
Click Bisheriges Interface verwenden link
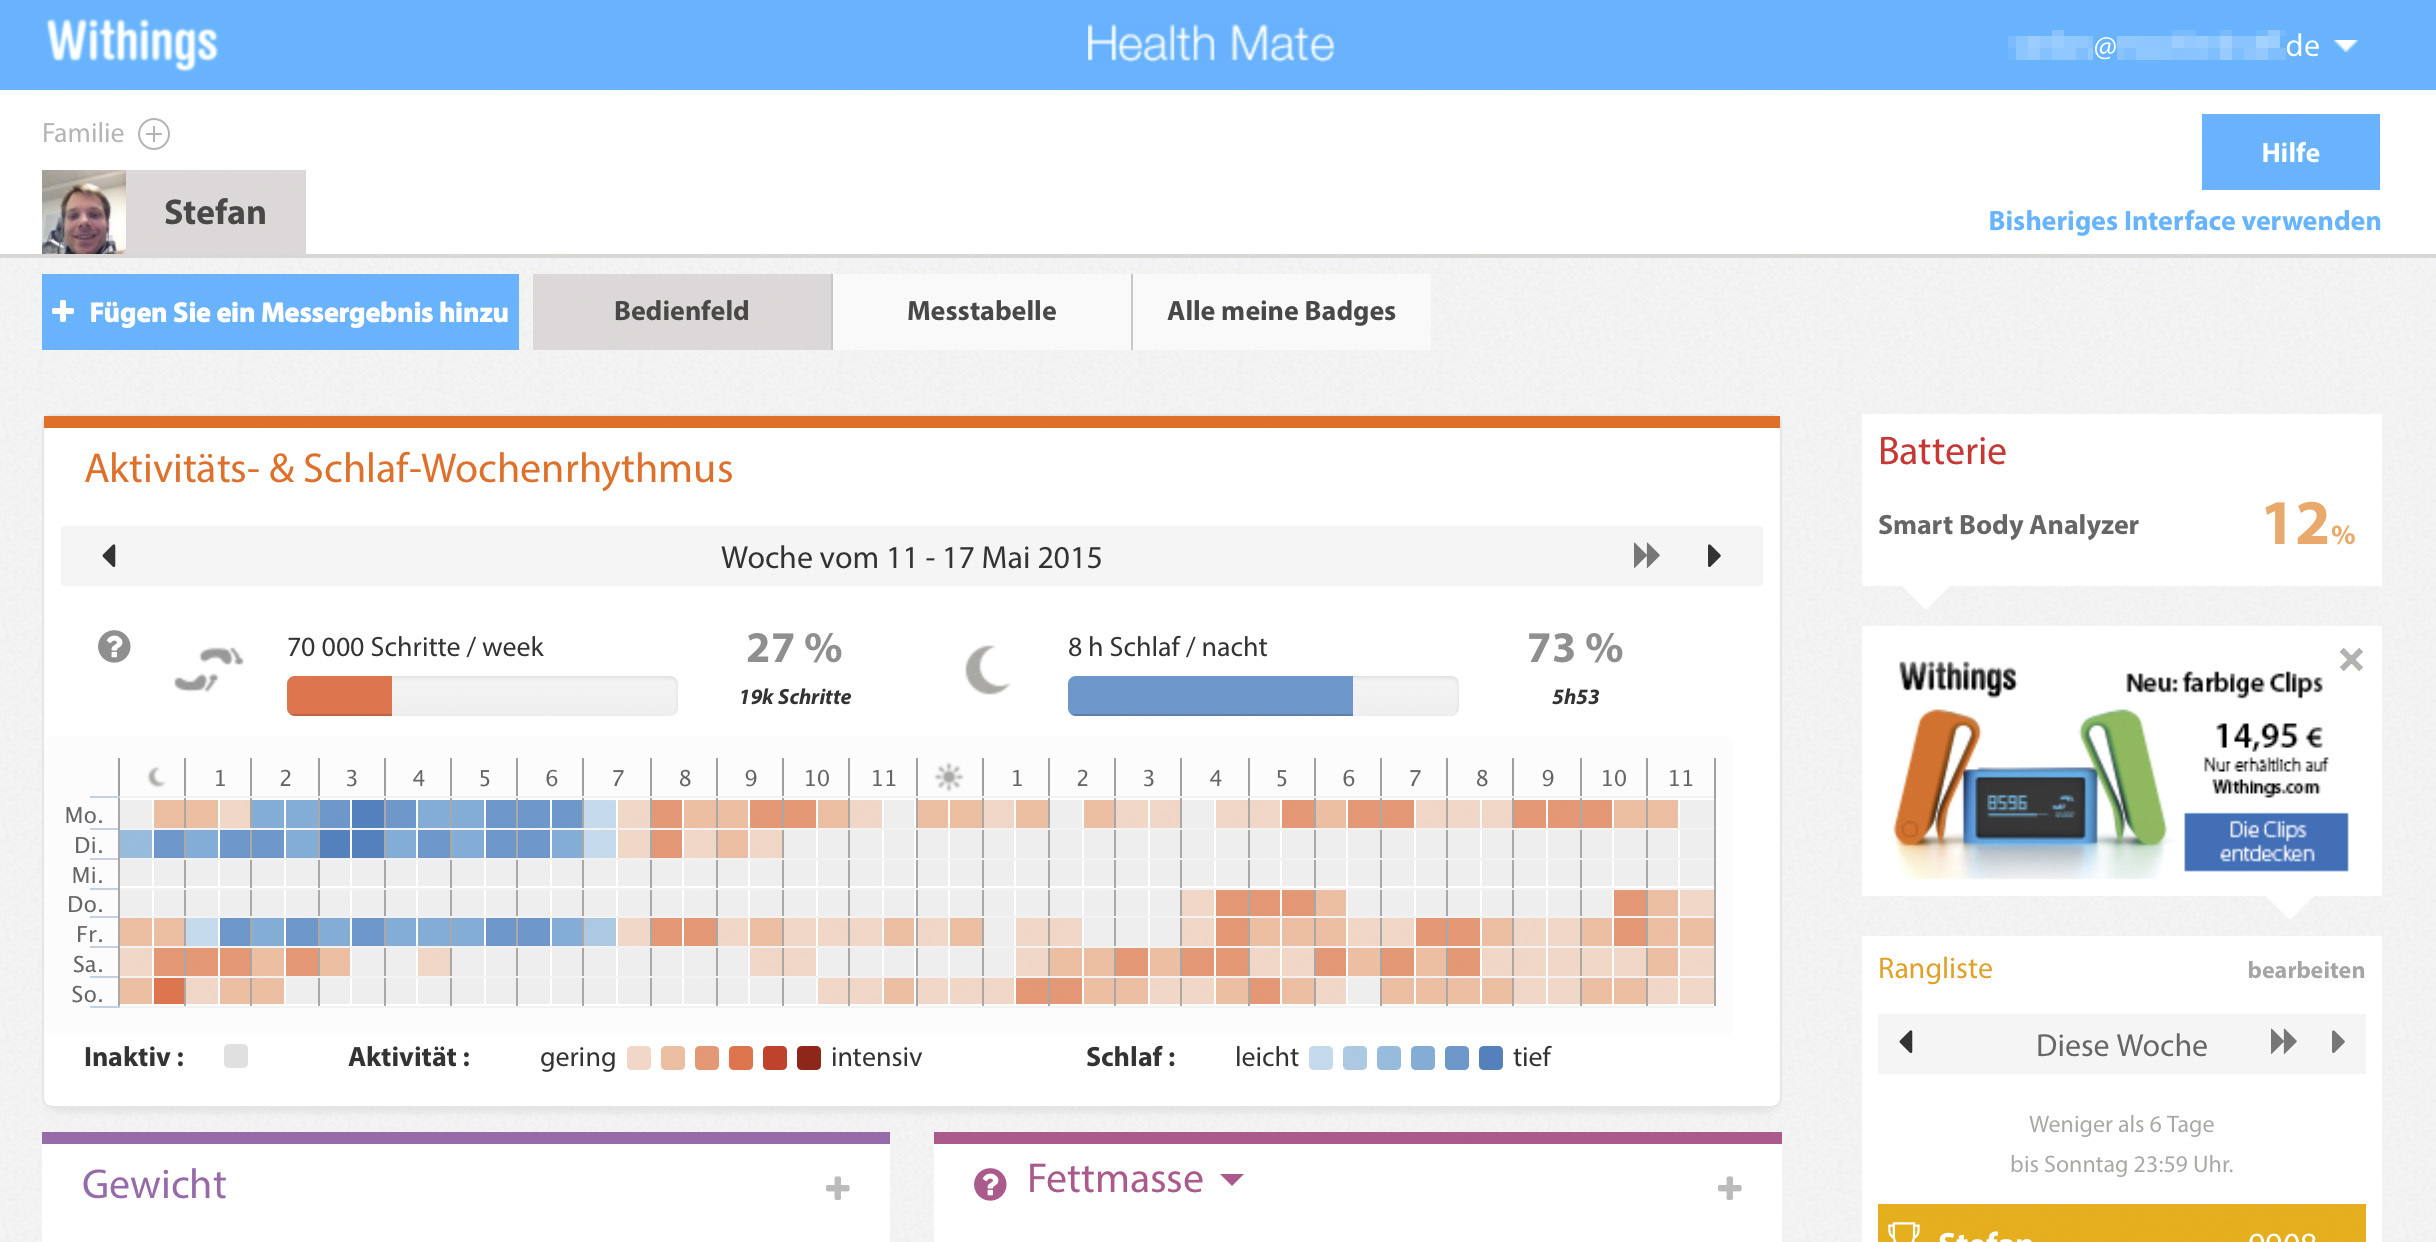click(x=2183, y=221)
